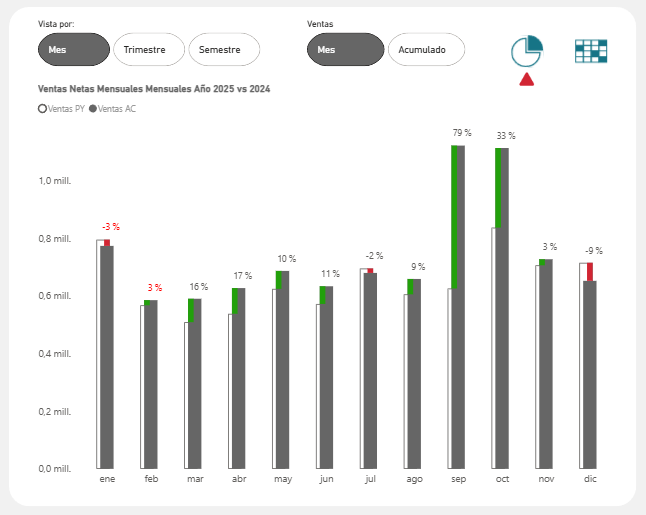Click the Ventas AC legend marker
This screenshot has height=515, width=646.
[x=93, y=108]
